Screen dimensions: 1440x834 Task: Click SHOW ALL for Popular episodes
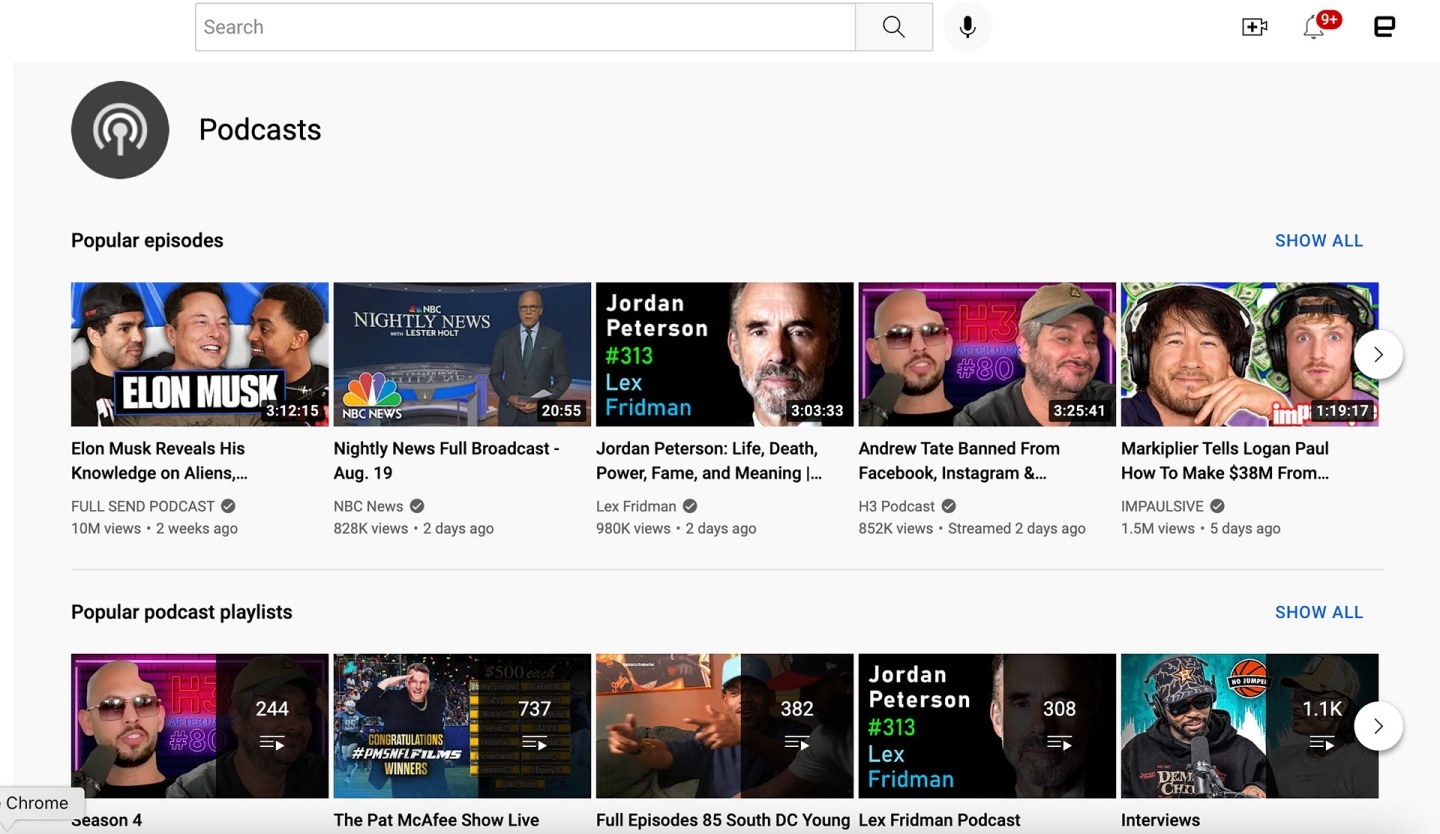click(x=1318, y=240)
